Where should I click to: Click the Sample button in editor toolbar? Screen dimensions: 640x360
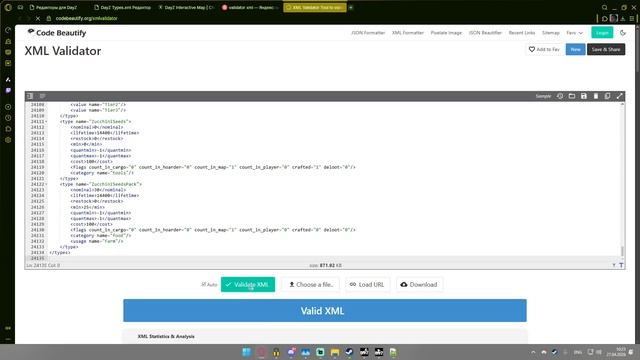point(543,96)
